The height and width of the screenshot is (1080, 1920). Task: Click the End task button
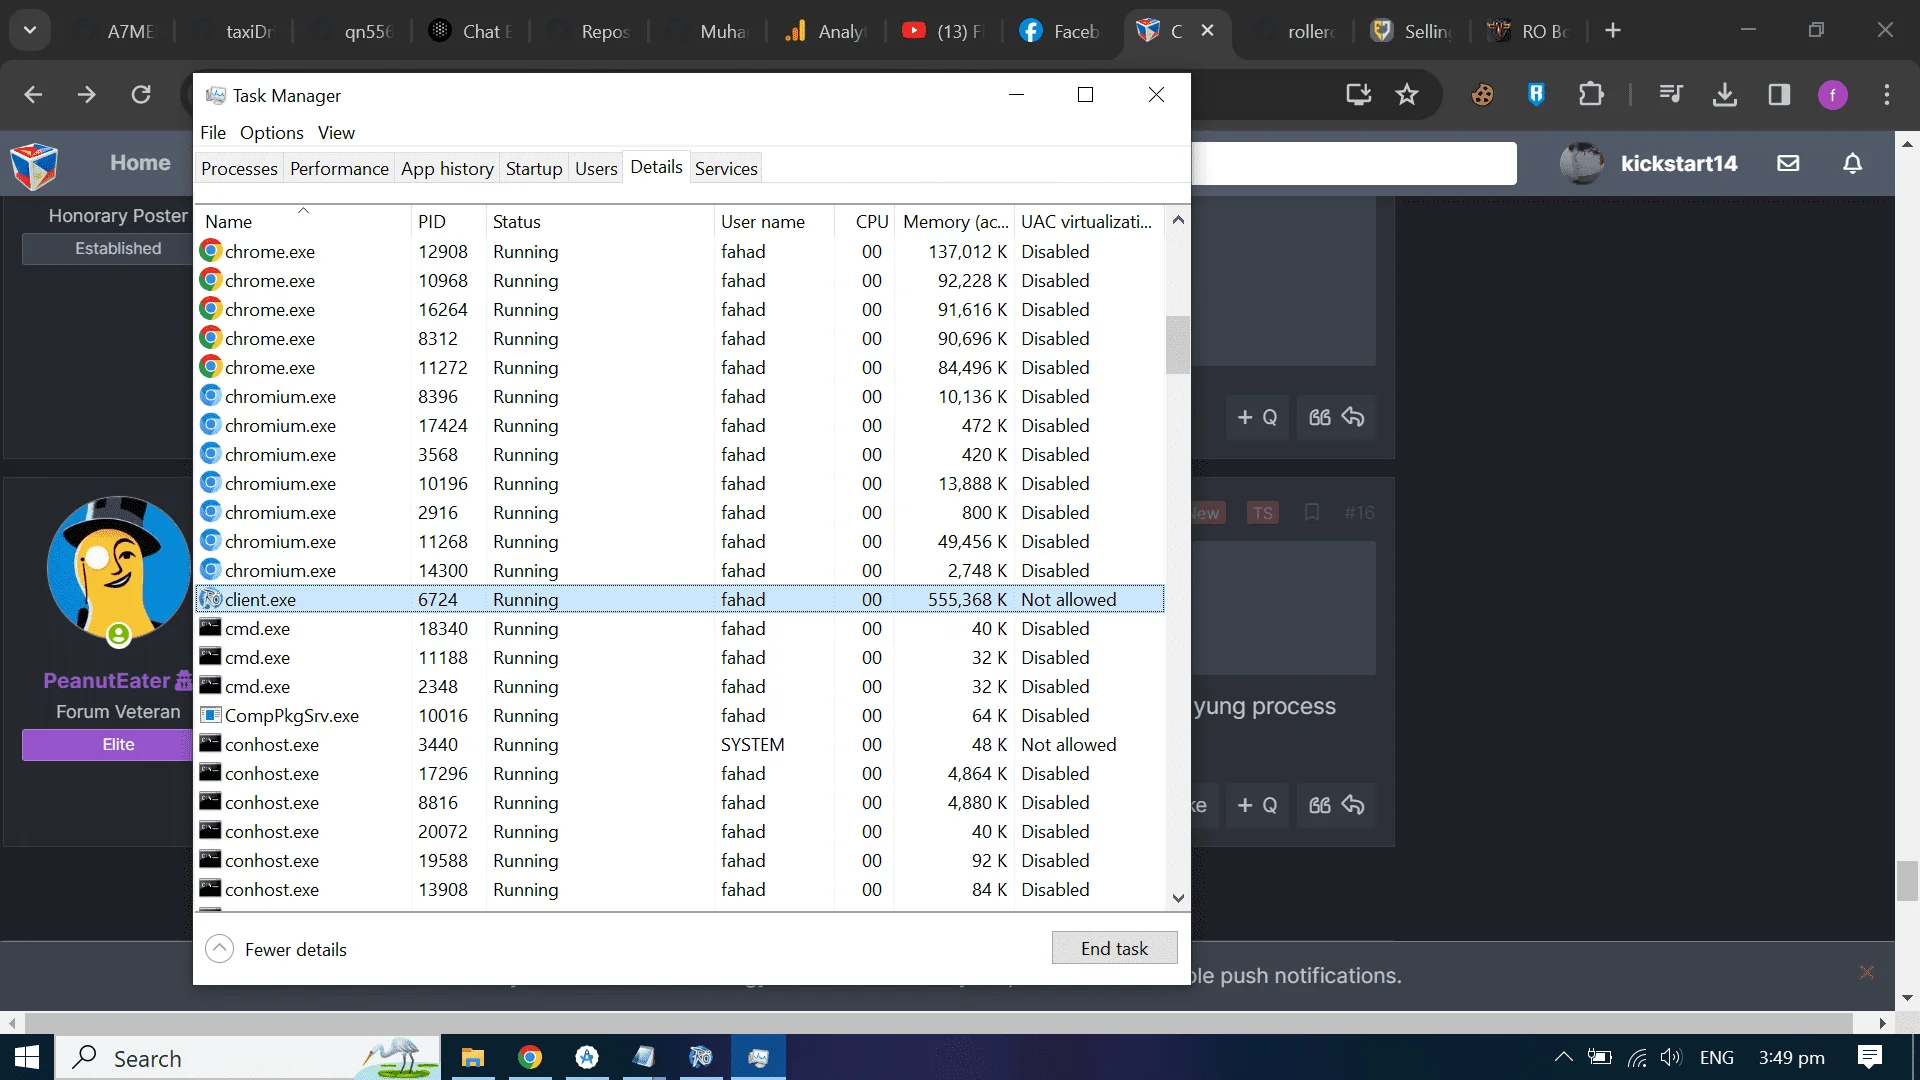coord(1114,948)
